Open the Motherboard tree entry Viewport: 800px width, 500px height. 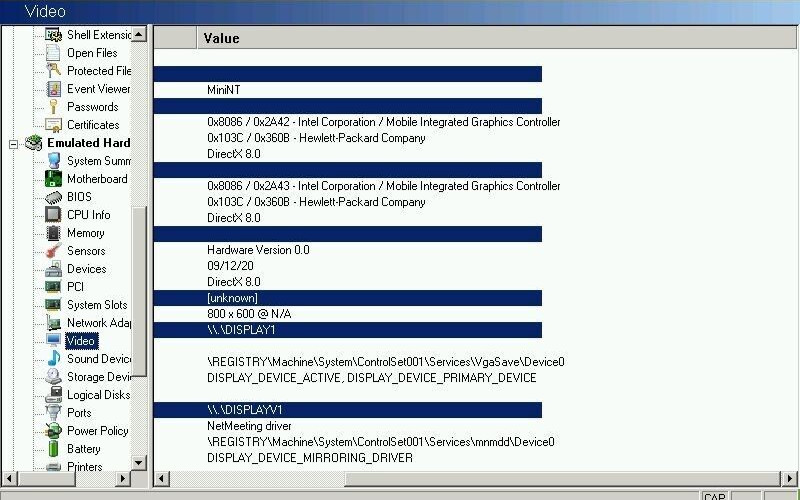click(x=97, y=179)
